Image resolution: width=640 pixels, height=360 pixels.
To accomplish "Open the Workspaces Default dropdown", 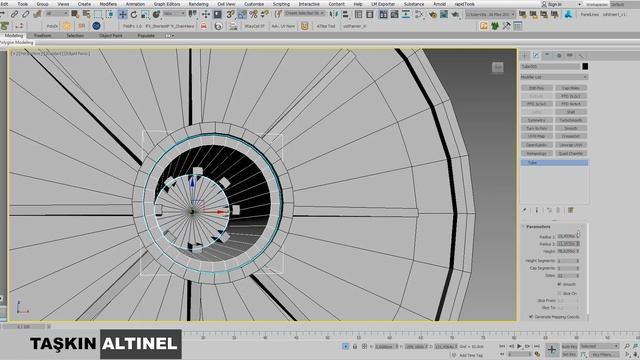I will point(624,4).
